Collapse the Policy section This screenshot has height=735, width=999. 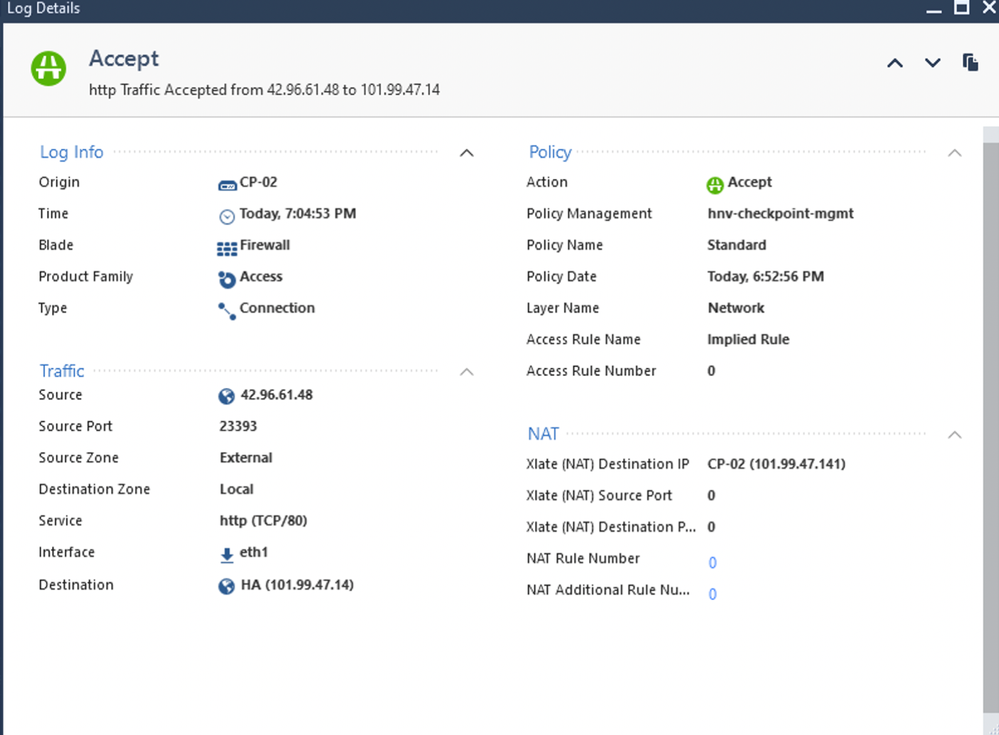tap(954, 153)
